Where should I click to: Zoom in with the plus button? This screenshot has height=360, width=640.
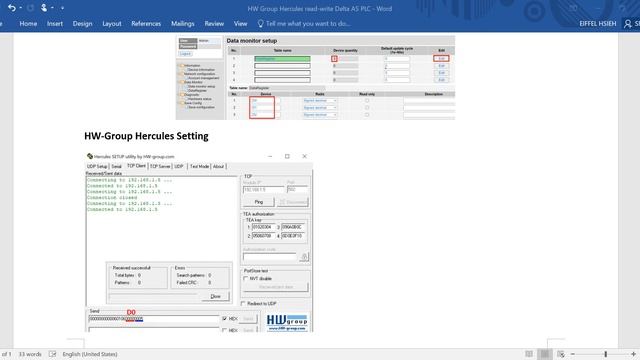pyautogui.click(x=633, y=354)
